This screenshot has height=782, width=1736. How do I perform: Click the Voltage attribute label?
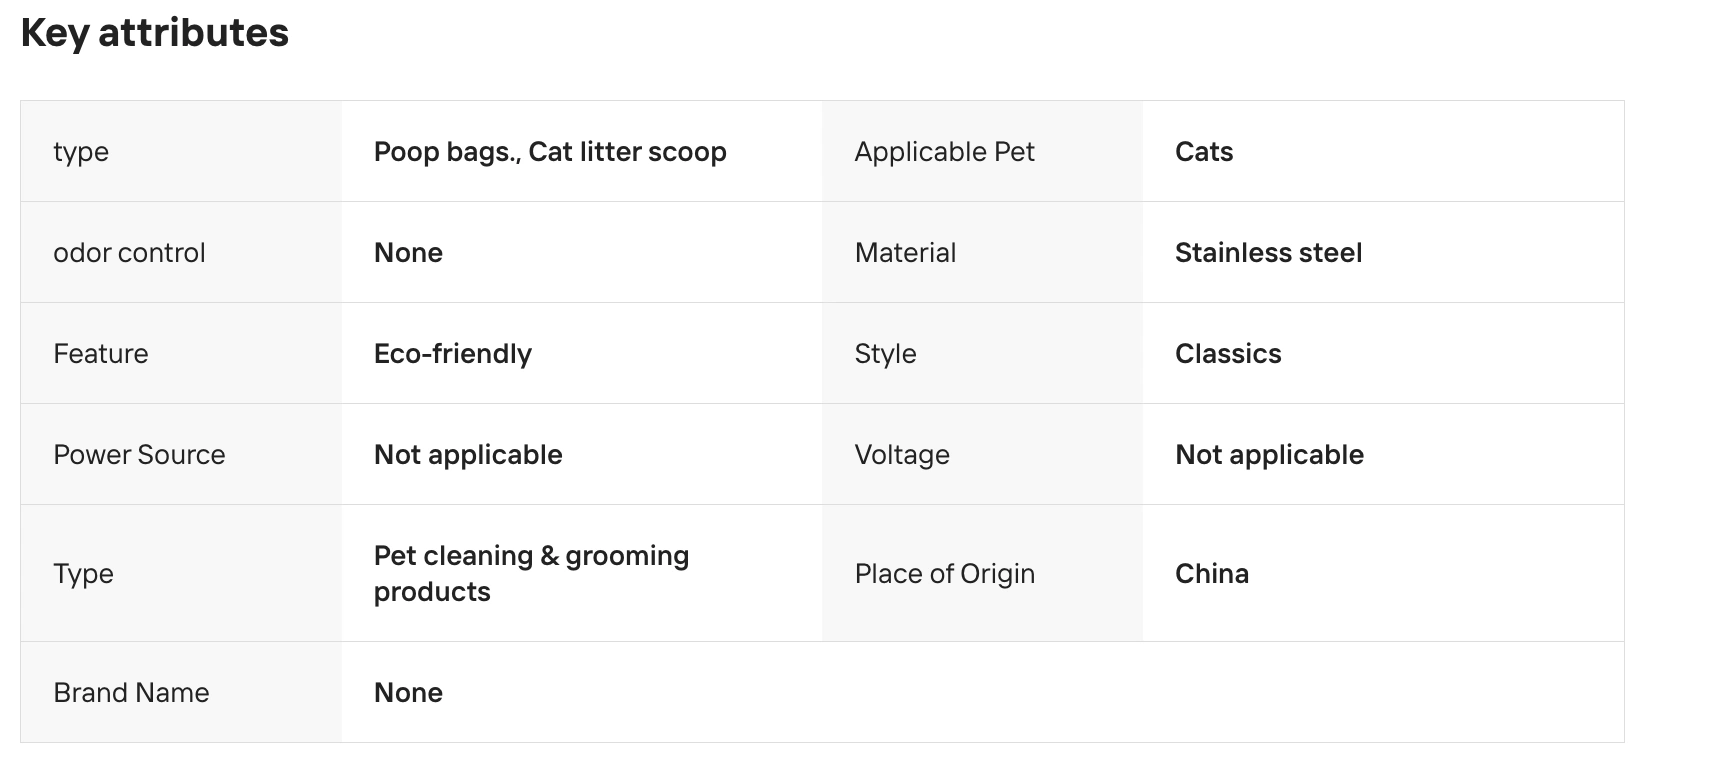[x=902, y=455]
